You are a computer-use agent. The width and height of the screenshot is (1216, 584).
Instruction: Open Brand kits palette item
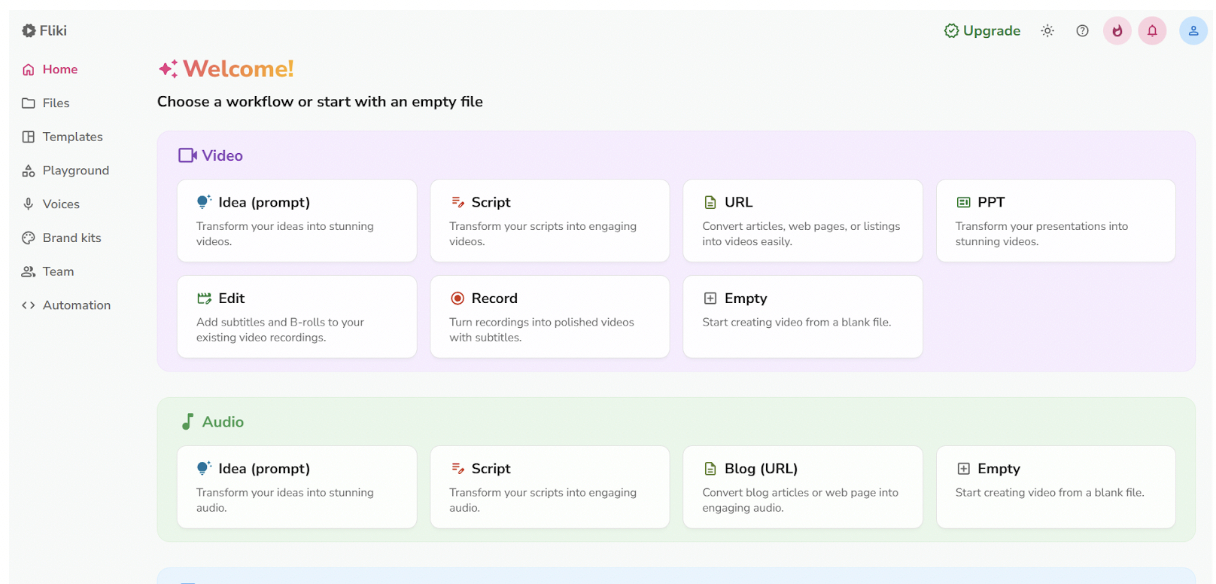click(x=71, y=238)
